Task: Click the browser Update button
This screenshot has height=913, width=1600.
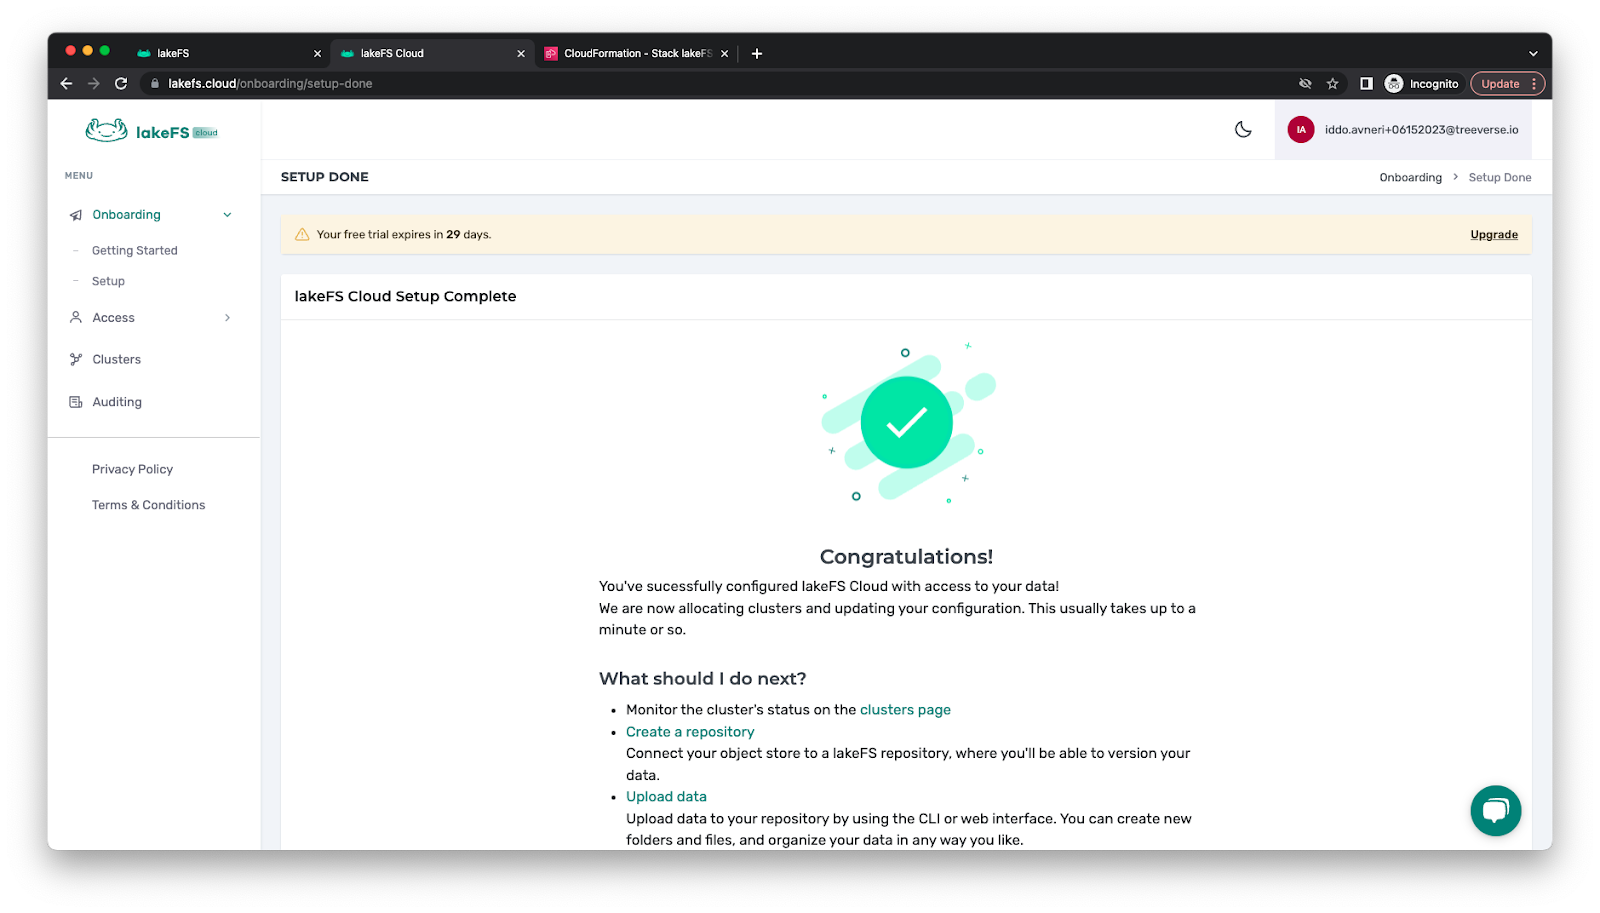Action: tap(1507, 84)
